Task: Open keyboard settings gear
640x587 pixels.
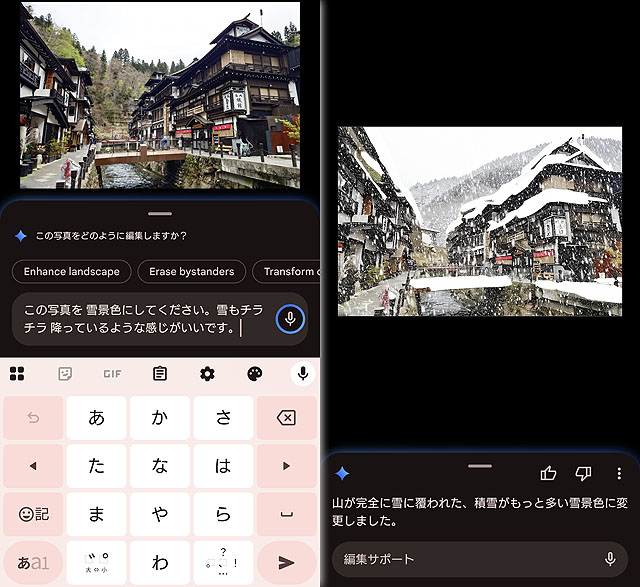Action: (207, 374)
